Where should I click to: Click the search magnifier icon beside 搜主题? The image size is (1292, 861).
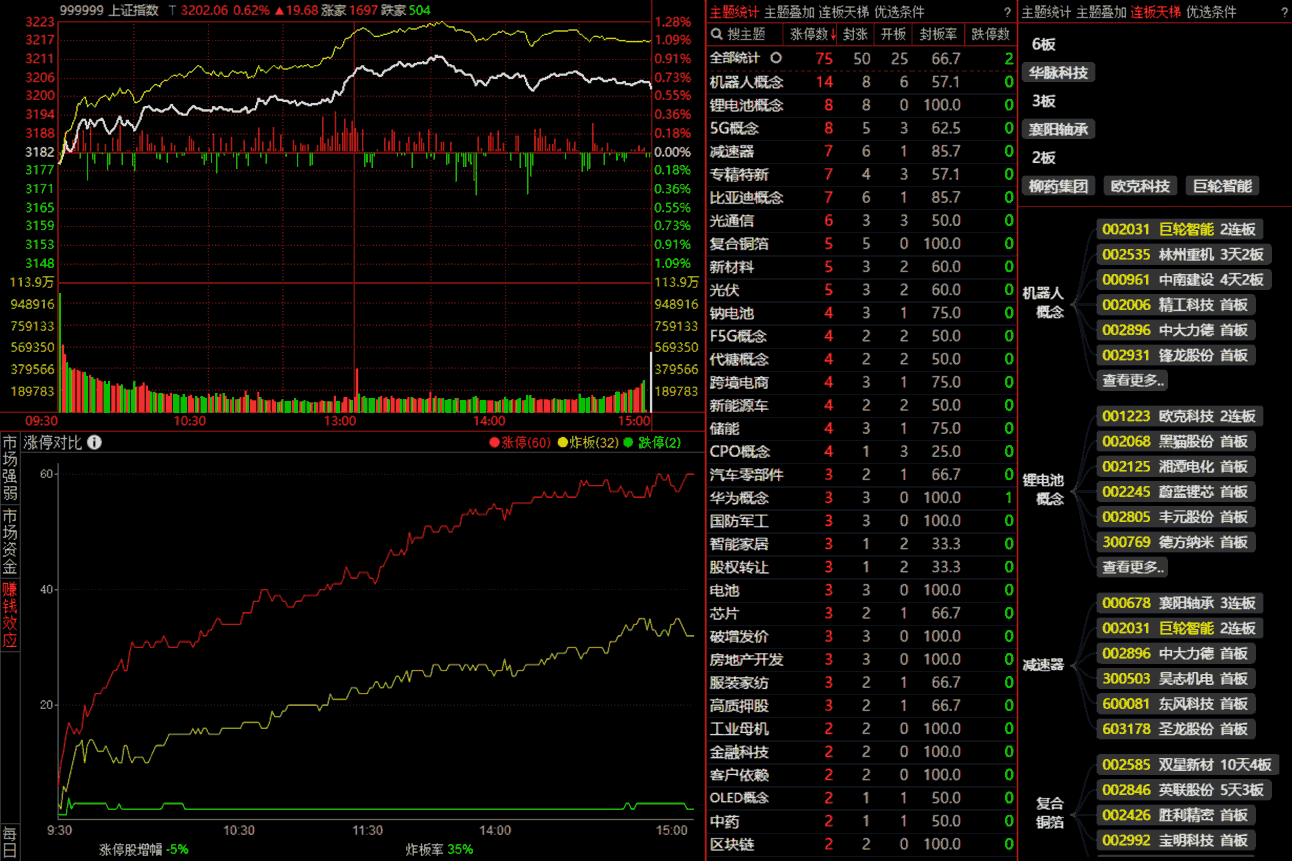pyautogui.click(x=716, y=34)
